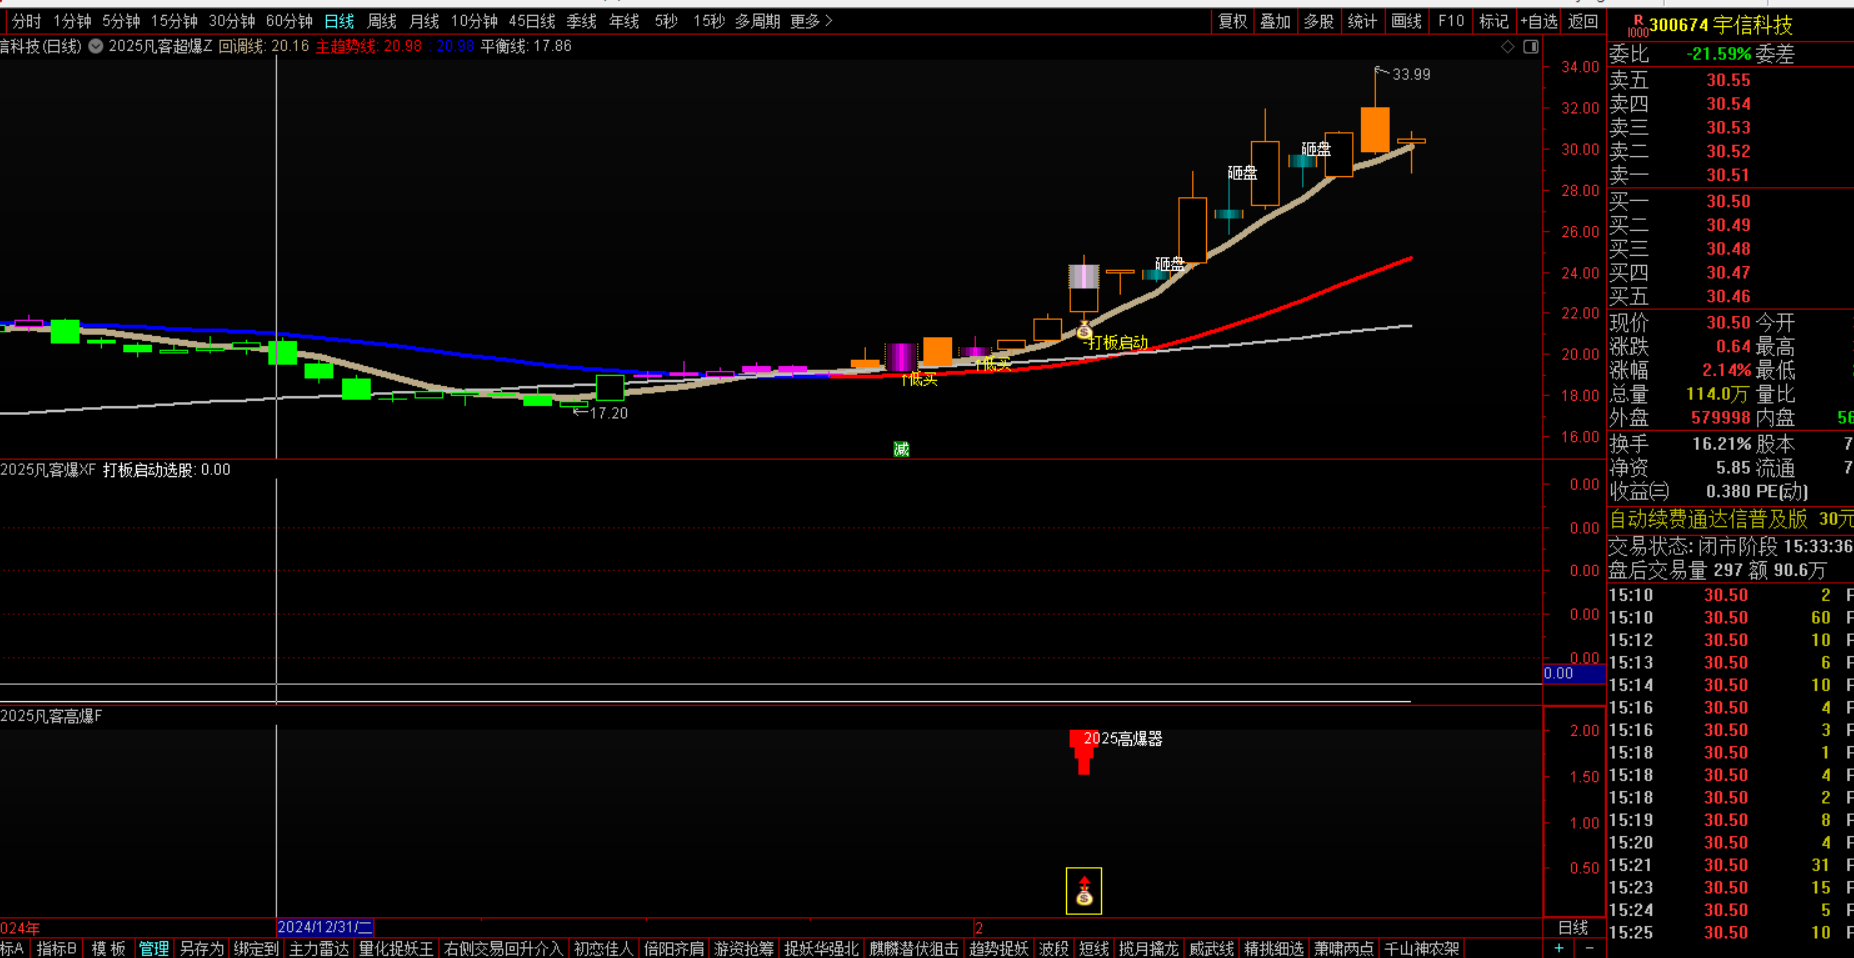Select the 精挑细选 indicator tab
Viewport: 1854px width, 958px height.
click(1274, 948)
